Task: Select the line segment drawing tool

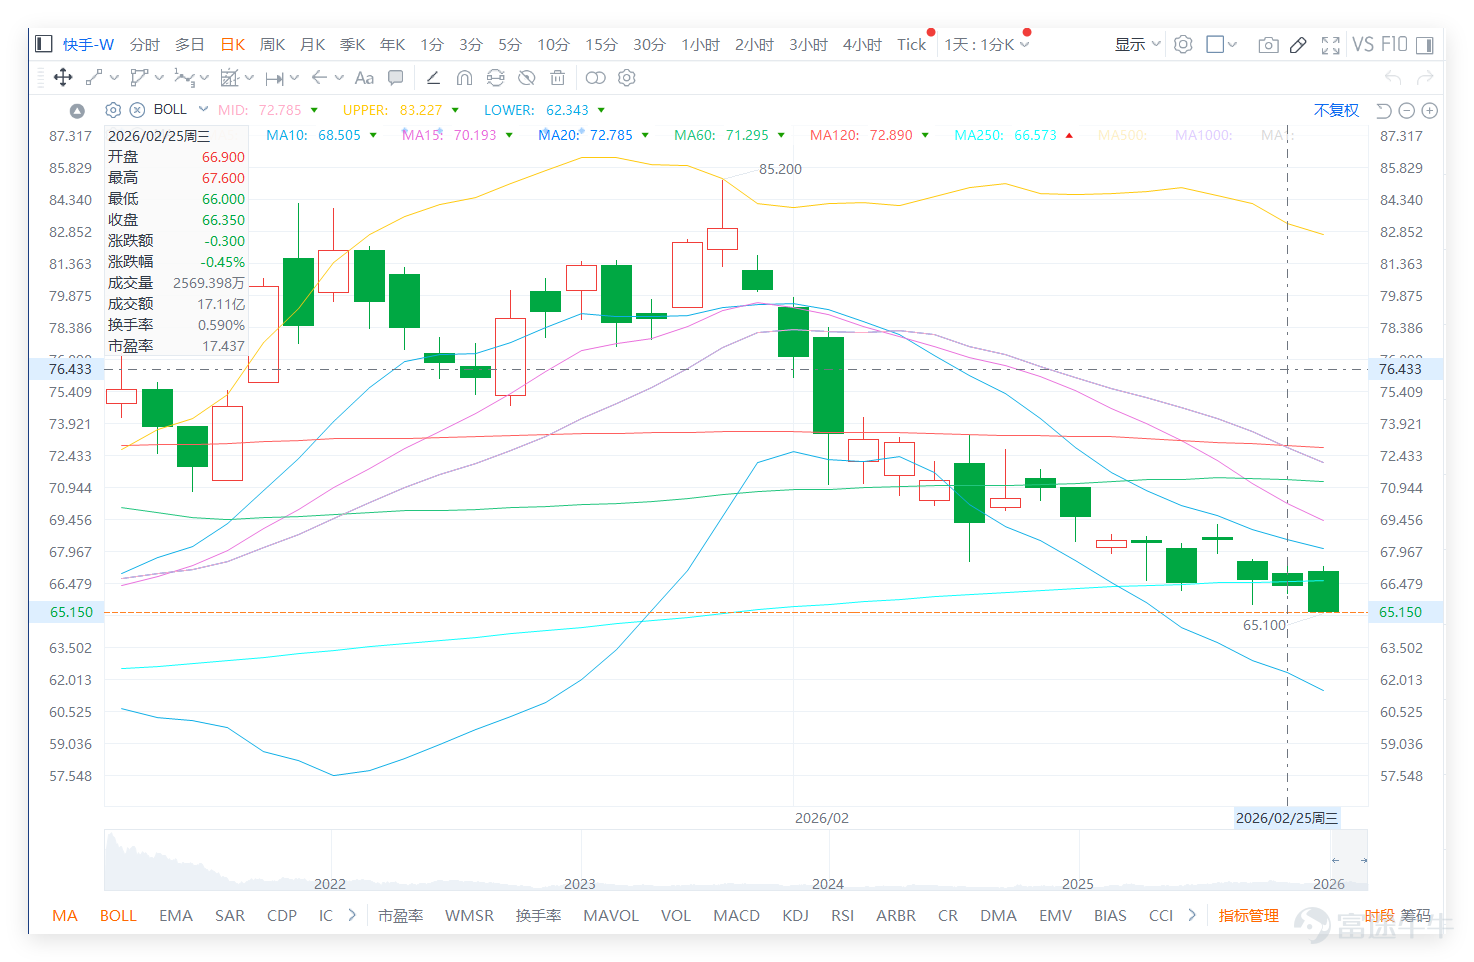Action: (x=94, y=77)
